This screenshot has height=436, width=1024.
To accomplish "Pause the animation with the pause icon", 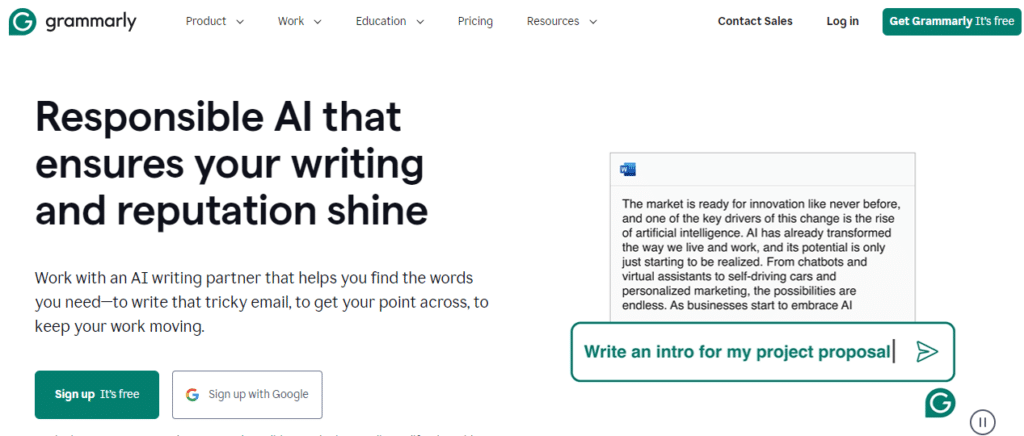I will click(983, 422).
